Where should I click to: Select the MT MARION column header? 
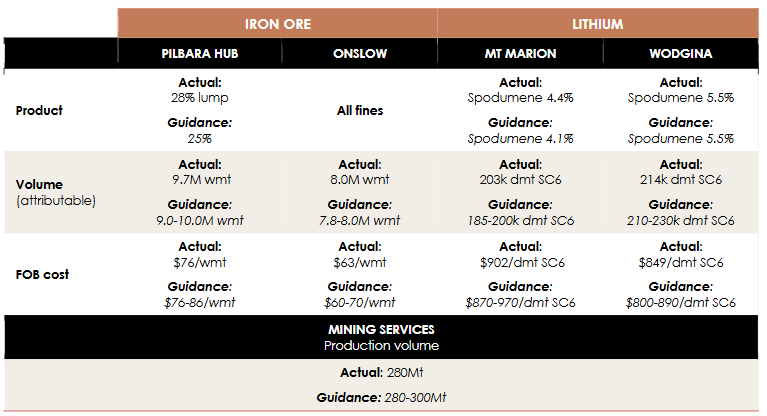tap(520, 53)
